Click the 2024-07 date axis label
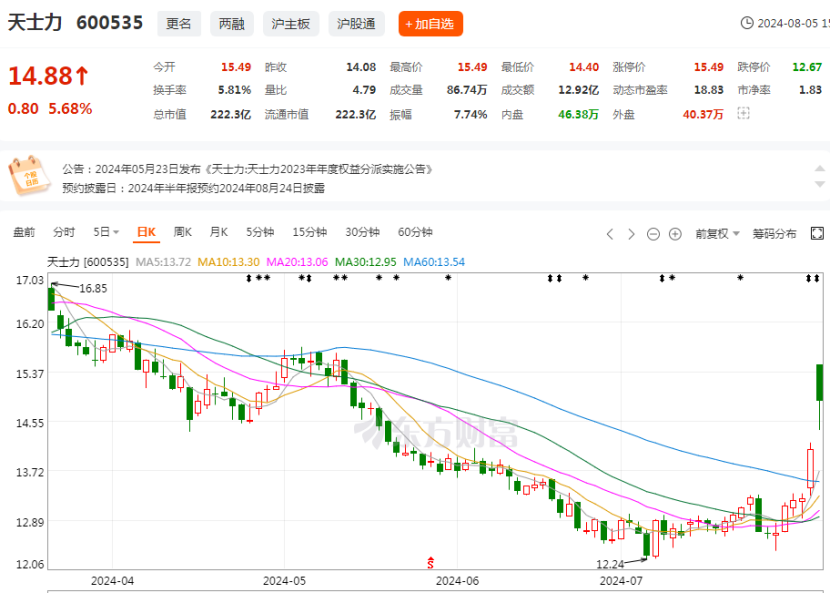Viewport: 831px width, 593px height. point(621,581)
